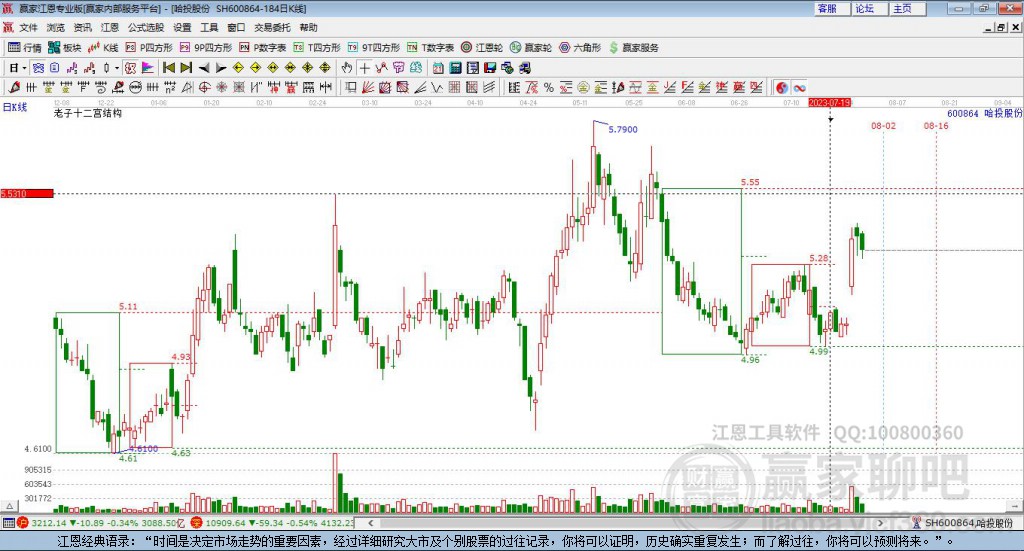Click the 老子十二宫结构 chart label
Screen dimensions: 1024x551
(x=88, y=113)
